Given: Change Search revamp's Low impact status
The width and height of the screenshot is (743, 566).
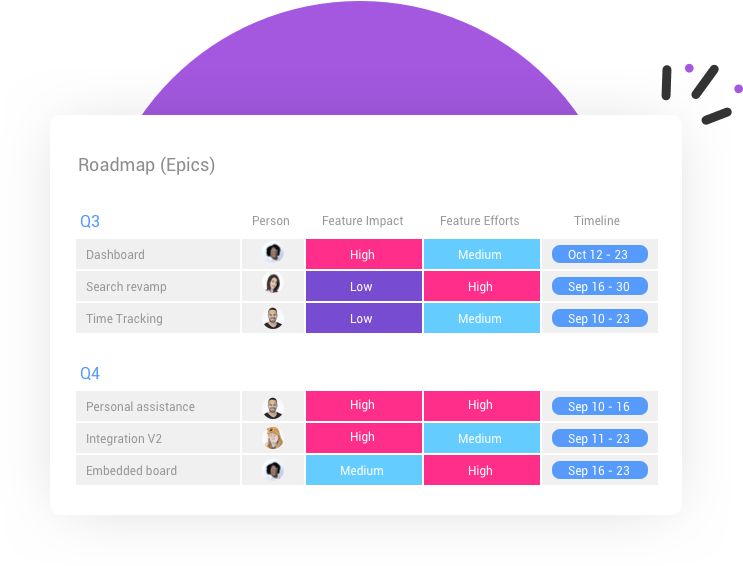Looking at the screenshot, I should pos(364,286).
